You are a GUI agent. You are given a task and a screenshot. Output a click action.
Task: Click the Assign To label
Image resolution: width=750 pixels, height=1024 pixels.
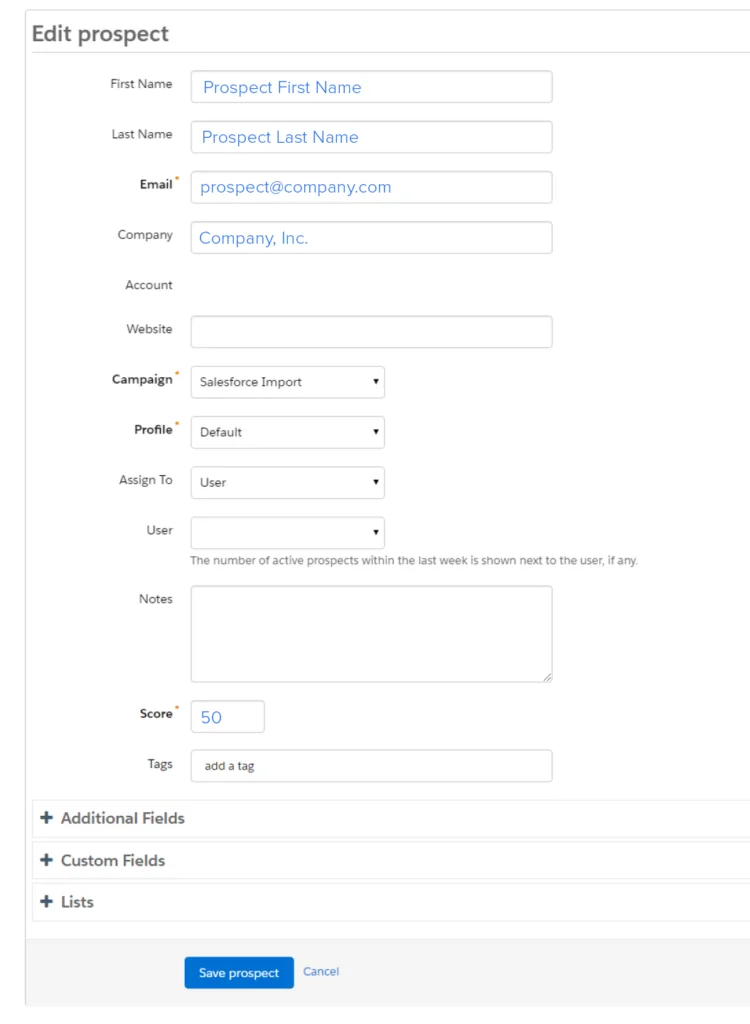tap(146, 480)
